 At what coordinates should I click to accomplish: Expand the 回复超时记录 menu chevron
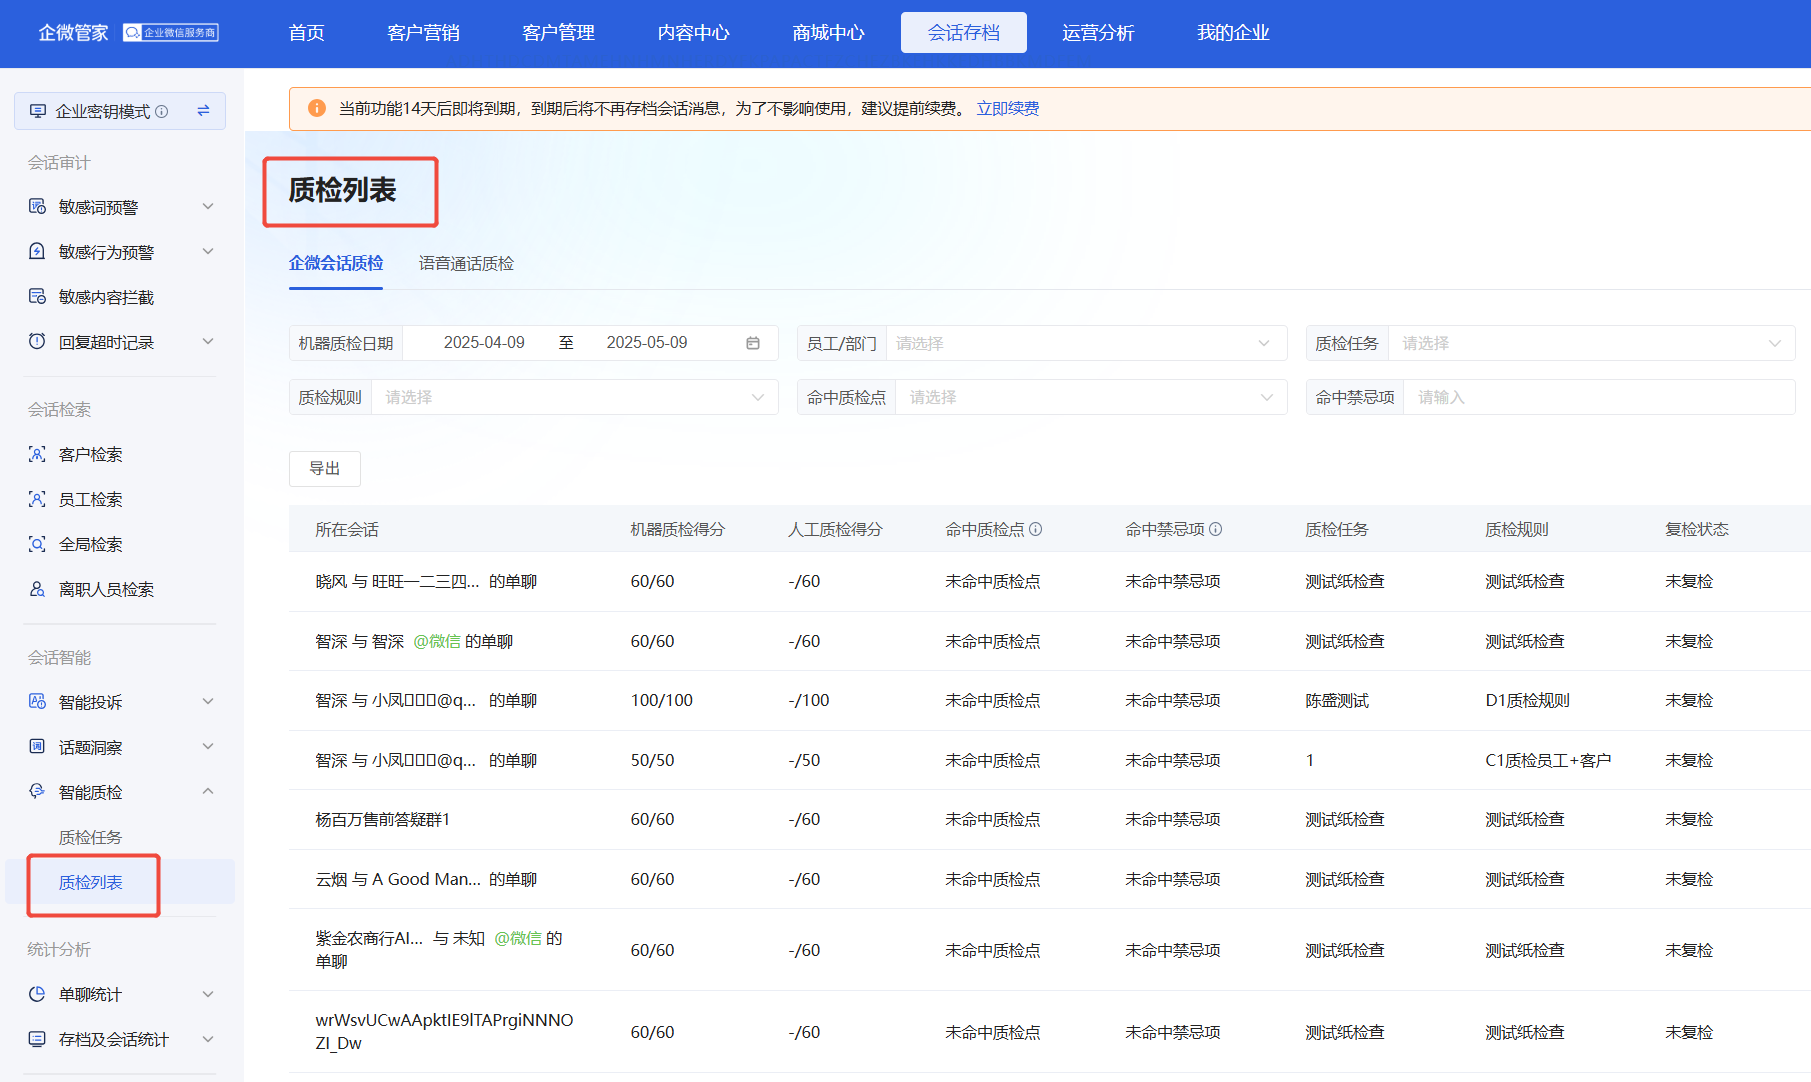(208, 342)
